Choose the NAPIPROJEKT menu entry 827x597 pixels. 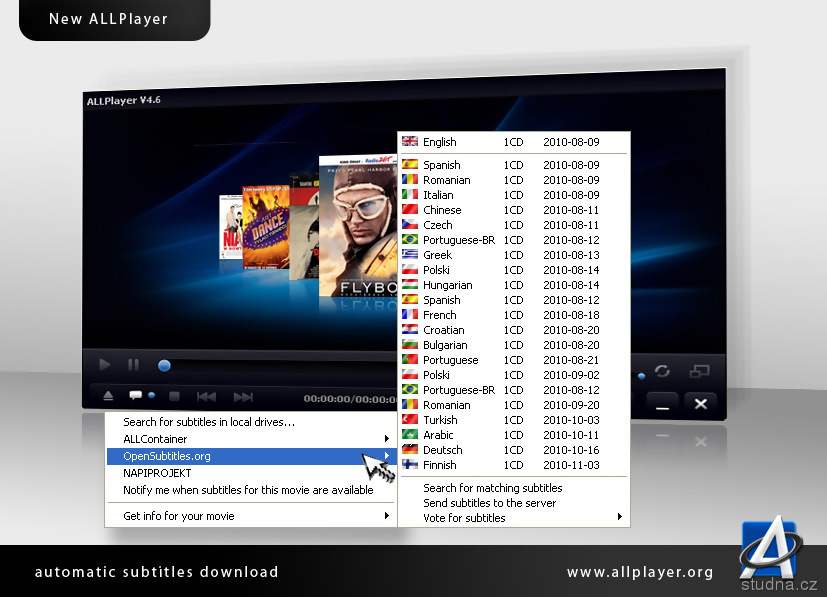coord(157,473)
